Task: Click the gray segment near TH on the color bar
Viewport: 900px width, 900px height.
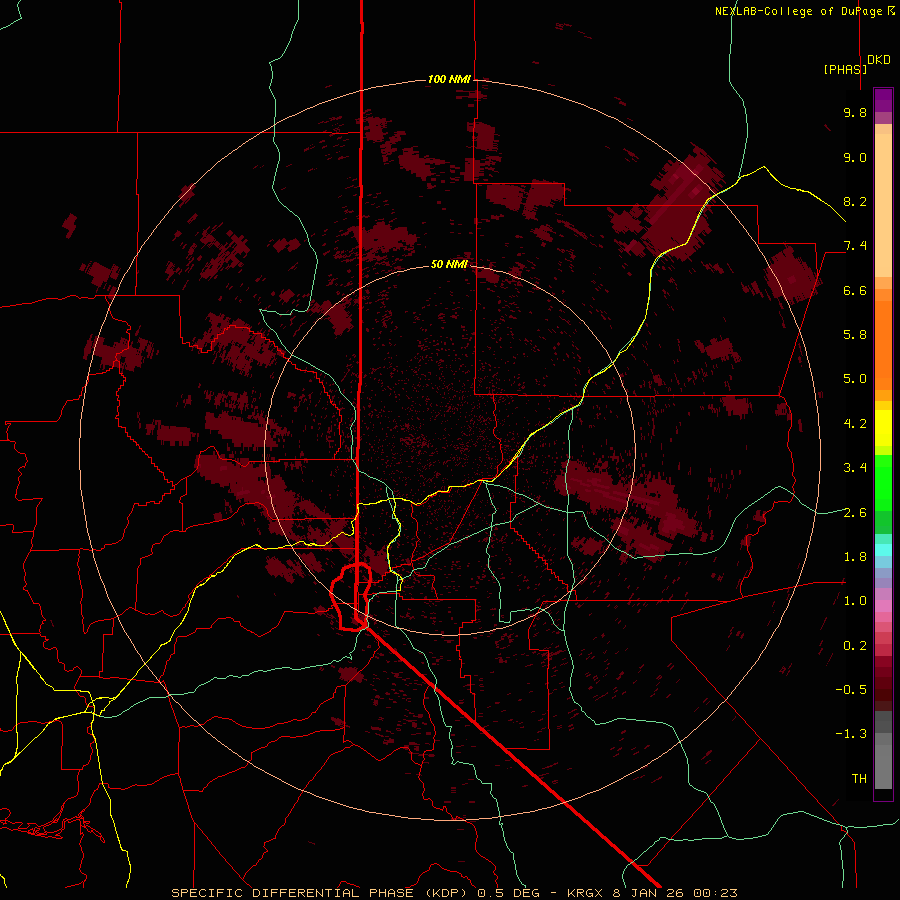Action: point(883,766)
